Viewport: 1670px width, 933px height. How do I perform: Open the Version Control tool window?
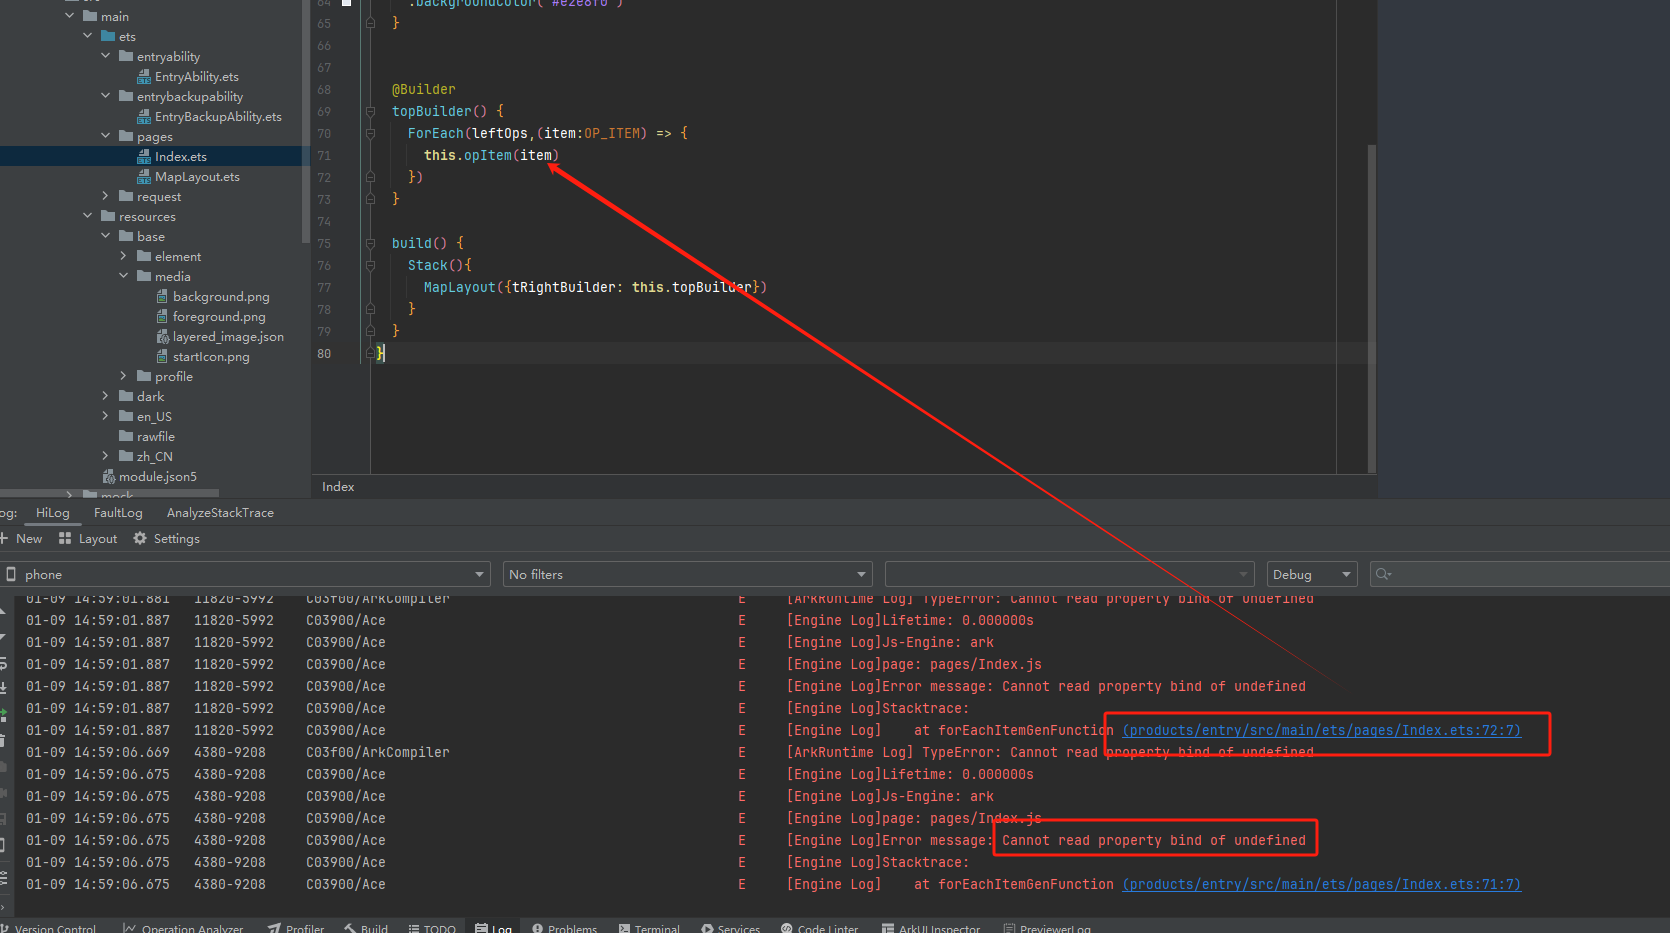point(49,928)
